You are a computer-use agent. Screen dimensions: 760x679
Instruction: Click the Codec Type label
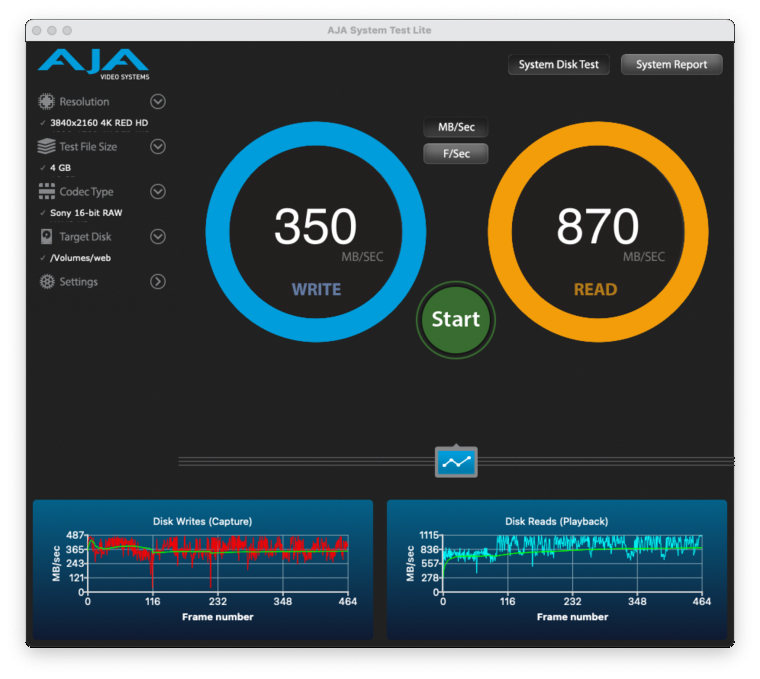pyautogui.click(x=86, y=192)
